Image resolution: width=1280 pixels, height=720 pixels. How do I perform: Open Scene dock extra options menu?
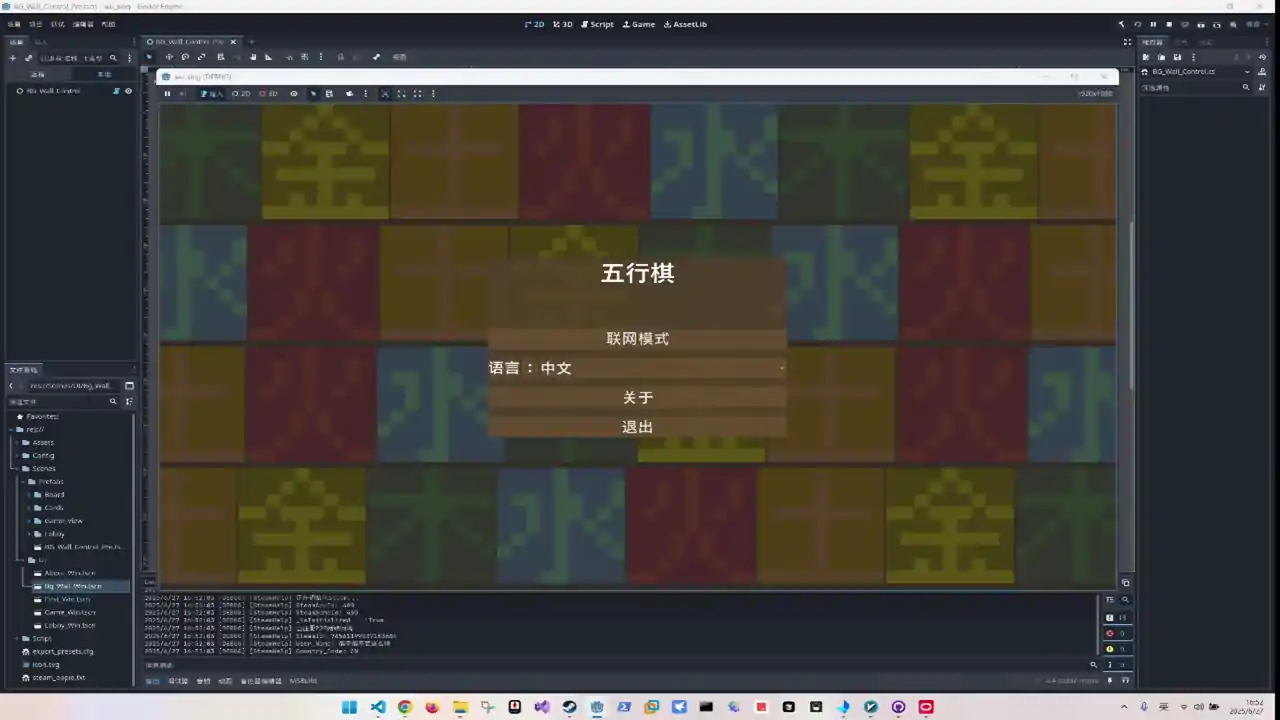pyautogui.click(x=129, y=58)
